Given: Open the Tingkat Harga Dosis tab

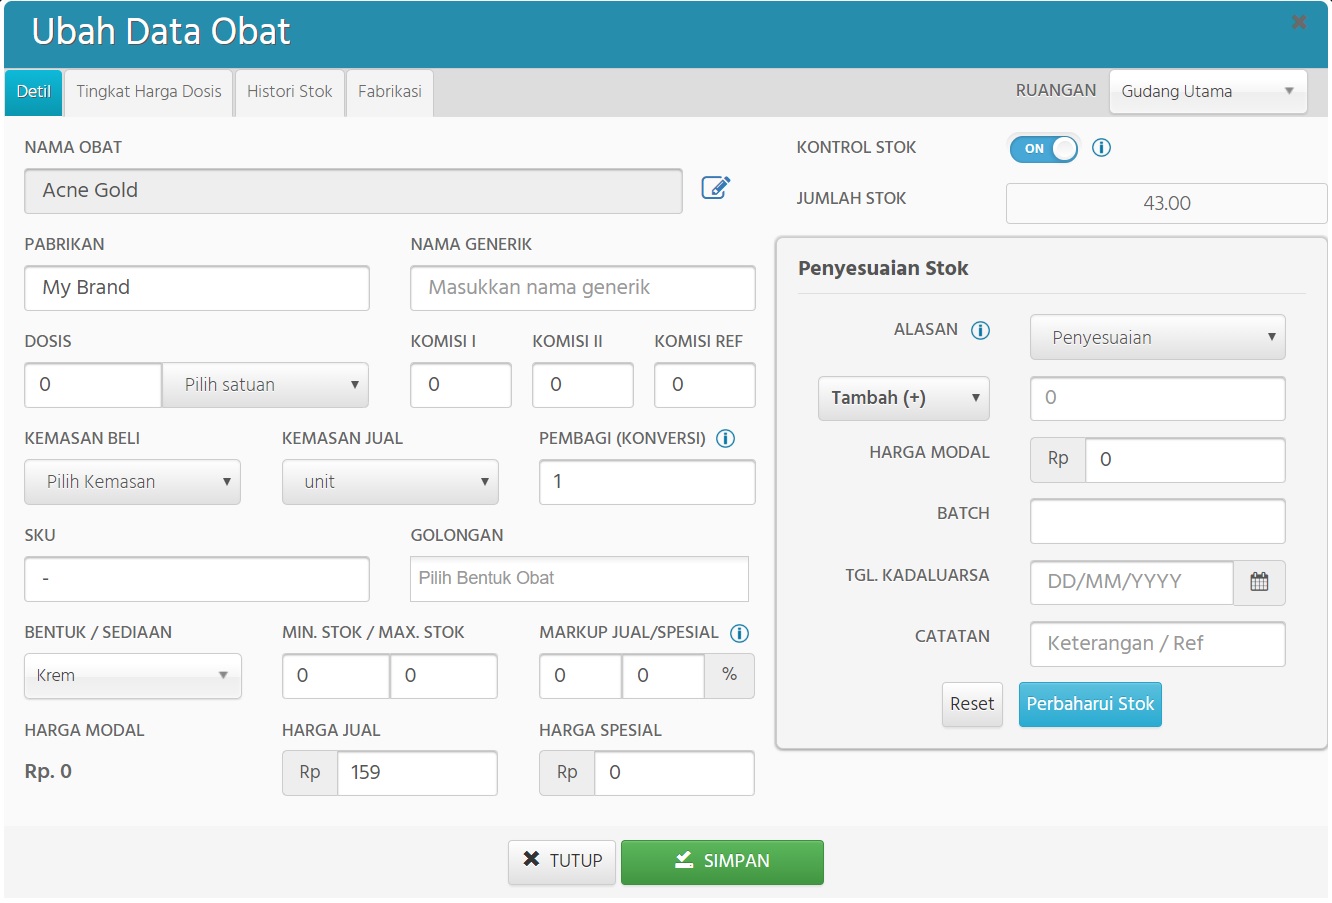Looking at the screenshot, I should (x=148, y=91).
